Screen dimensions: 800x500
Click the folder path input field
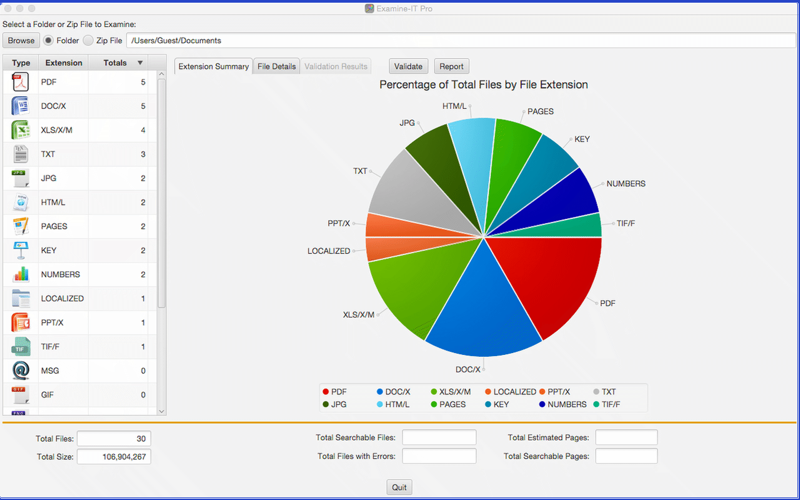(x=462, y=40)
